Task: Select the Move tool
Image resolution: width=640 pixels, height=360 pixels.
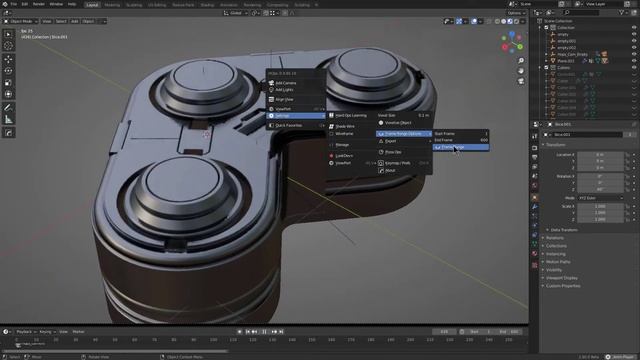Action: [x=8, y=59]
